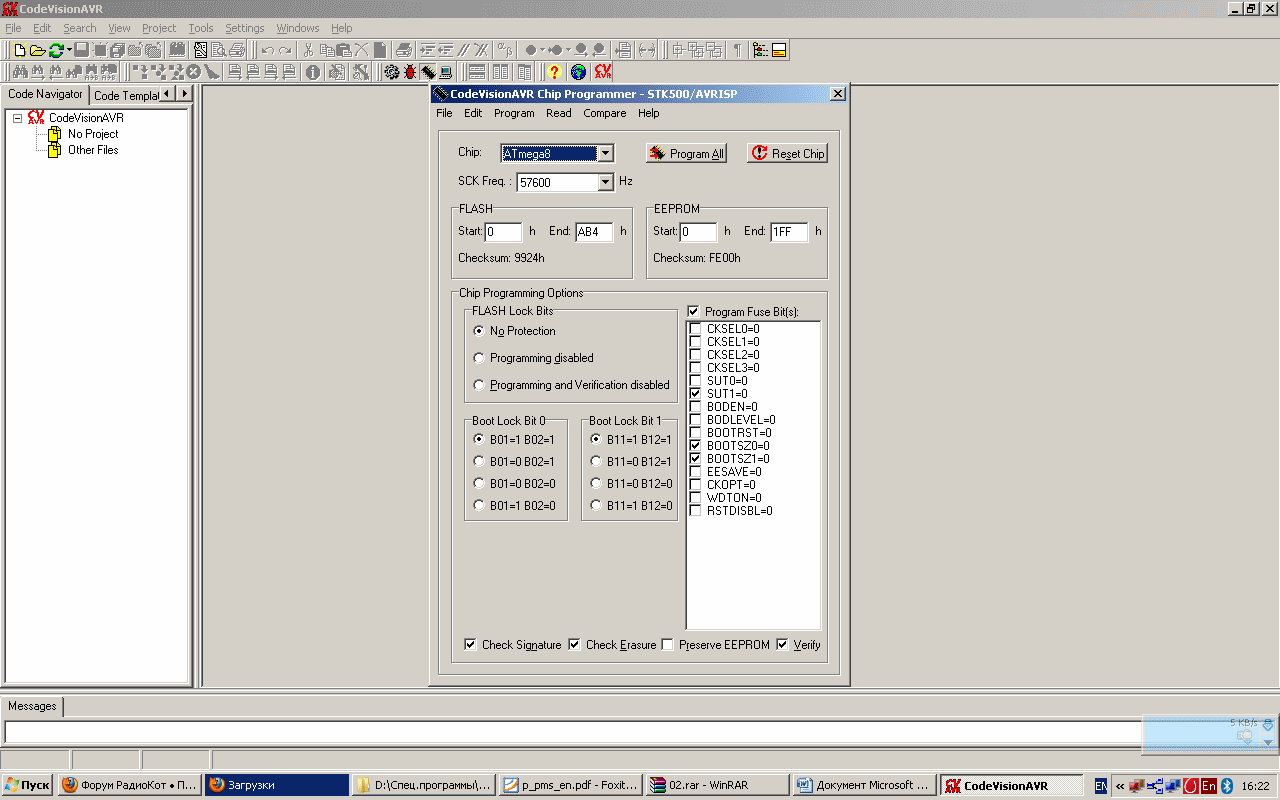Viewport: 1280px width, 800px height.
Task: Click EEPROM End address field
Action: tap(789, 232)
